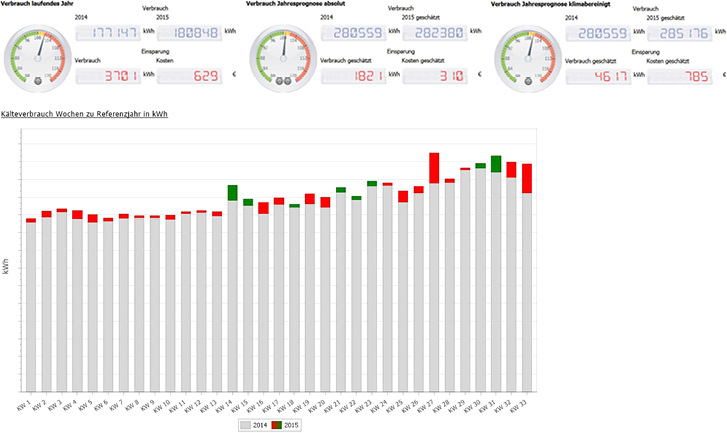Toggle the 2015 red-green legend series
The height and width of the screenshot is (433, 727).
(x=285, y=425)
